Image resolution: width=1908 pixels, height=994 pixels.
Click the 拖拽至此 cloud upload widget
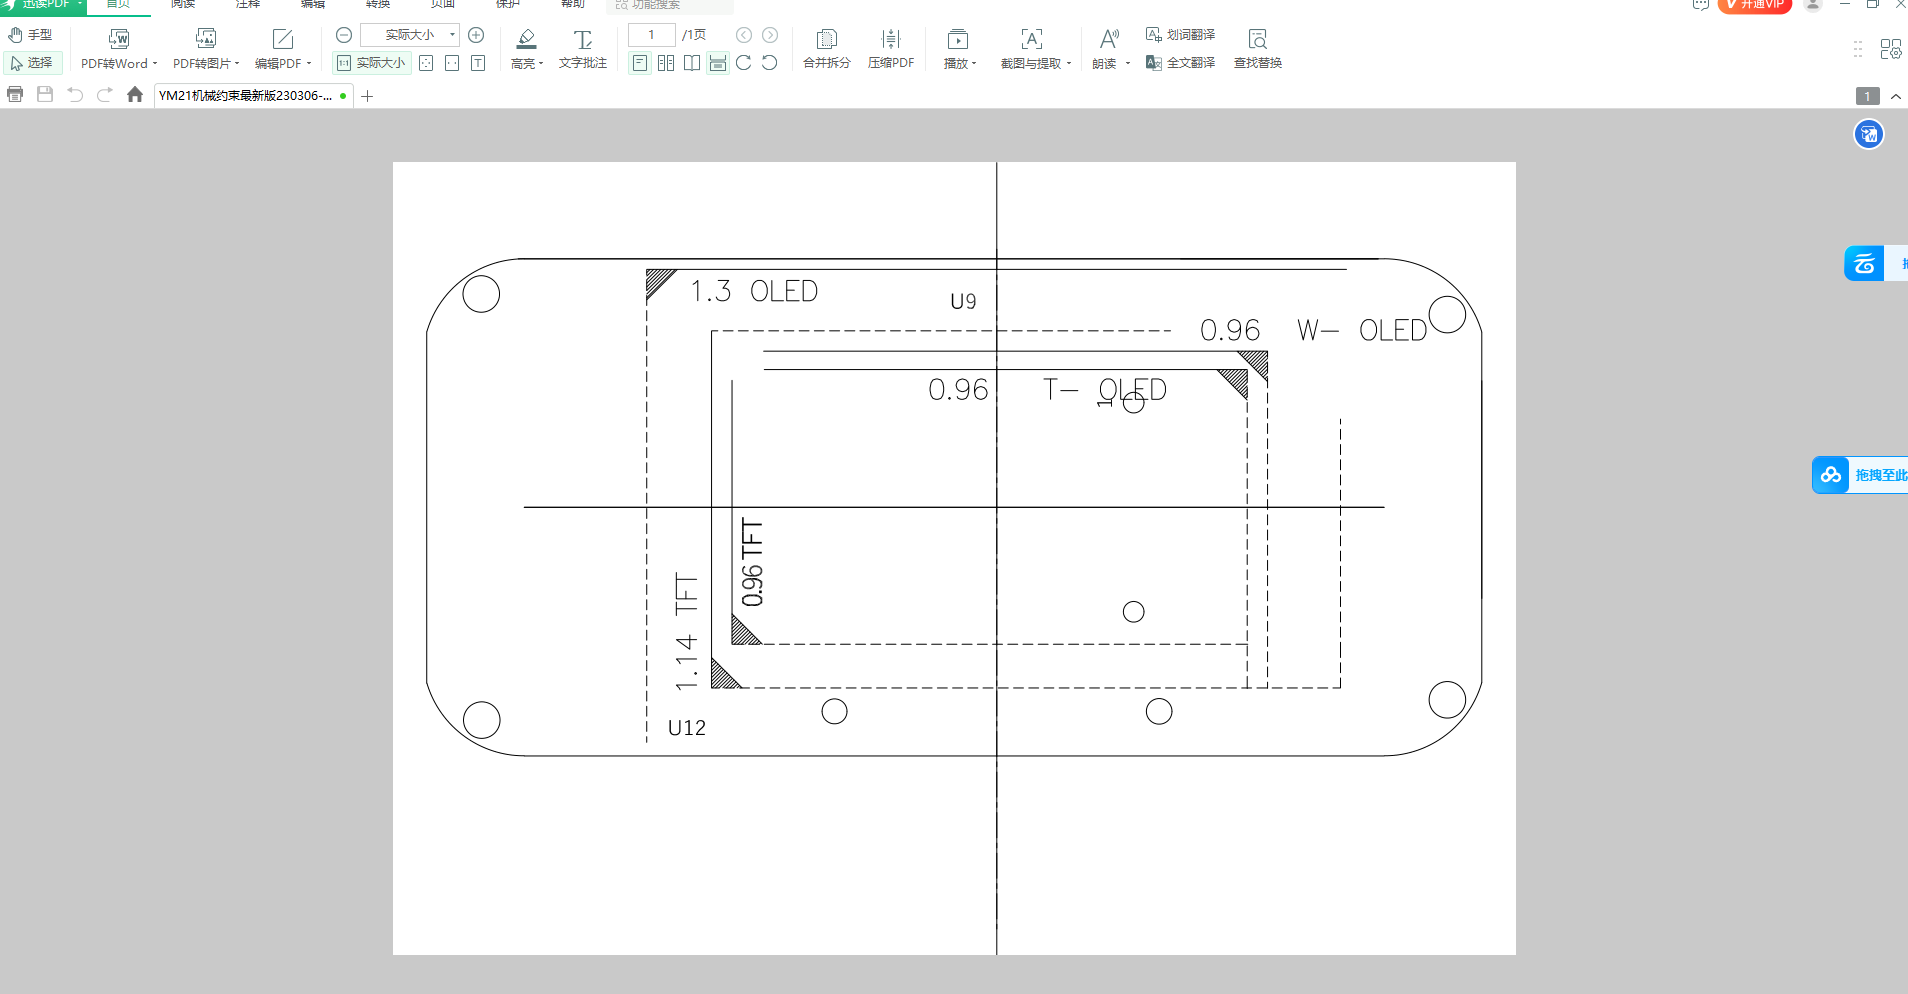(1861, 475)
